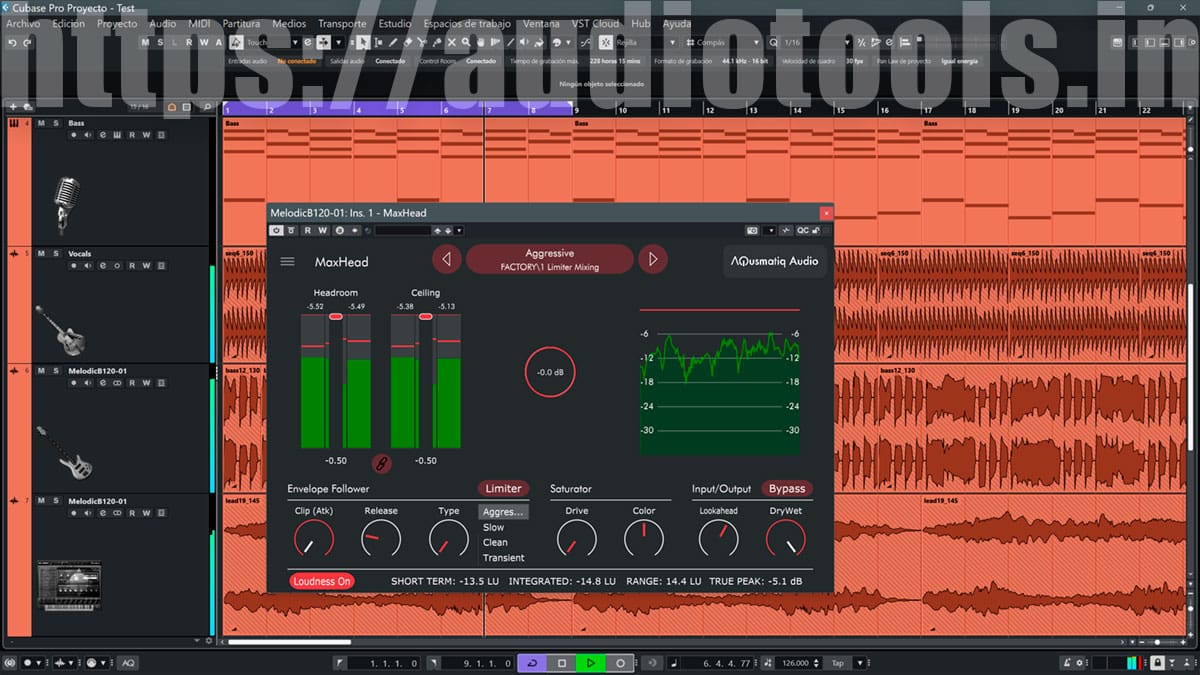Solo the Vocals track
The width and height of the screenshot is (1200, 675).
[x=55, y=254]
